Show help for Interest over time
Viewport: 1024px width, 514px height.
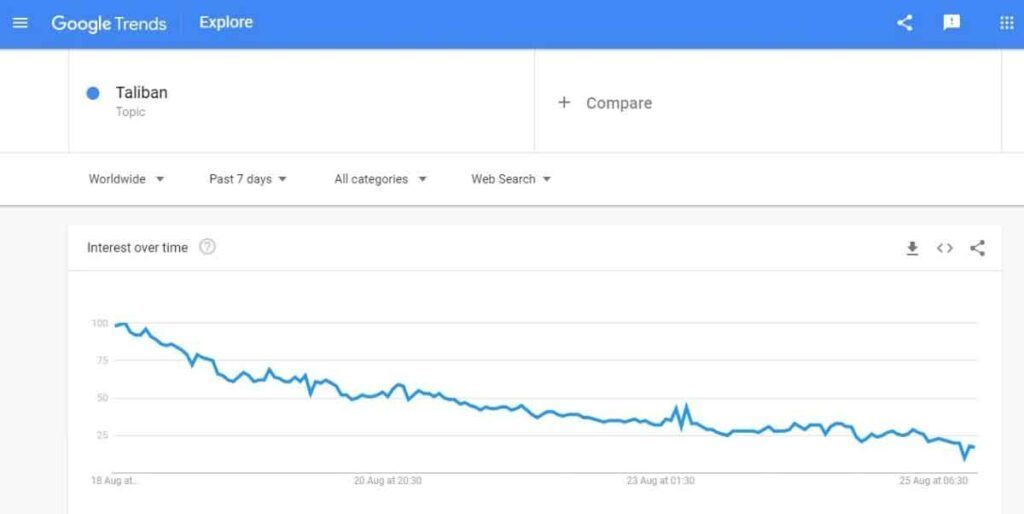coord(207,247)
